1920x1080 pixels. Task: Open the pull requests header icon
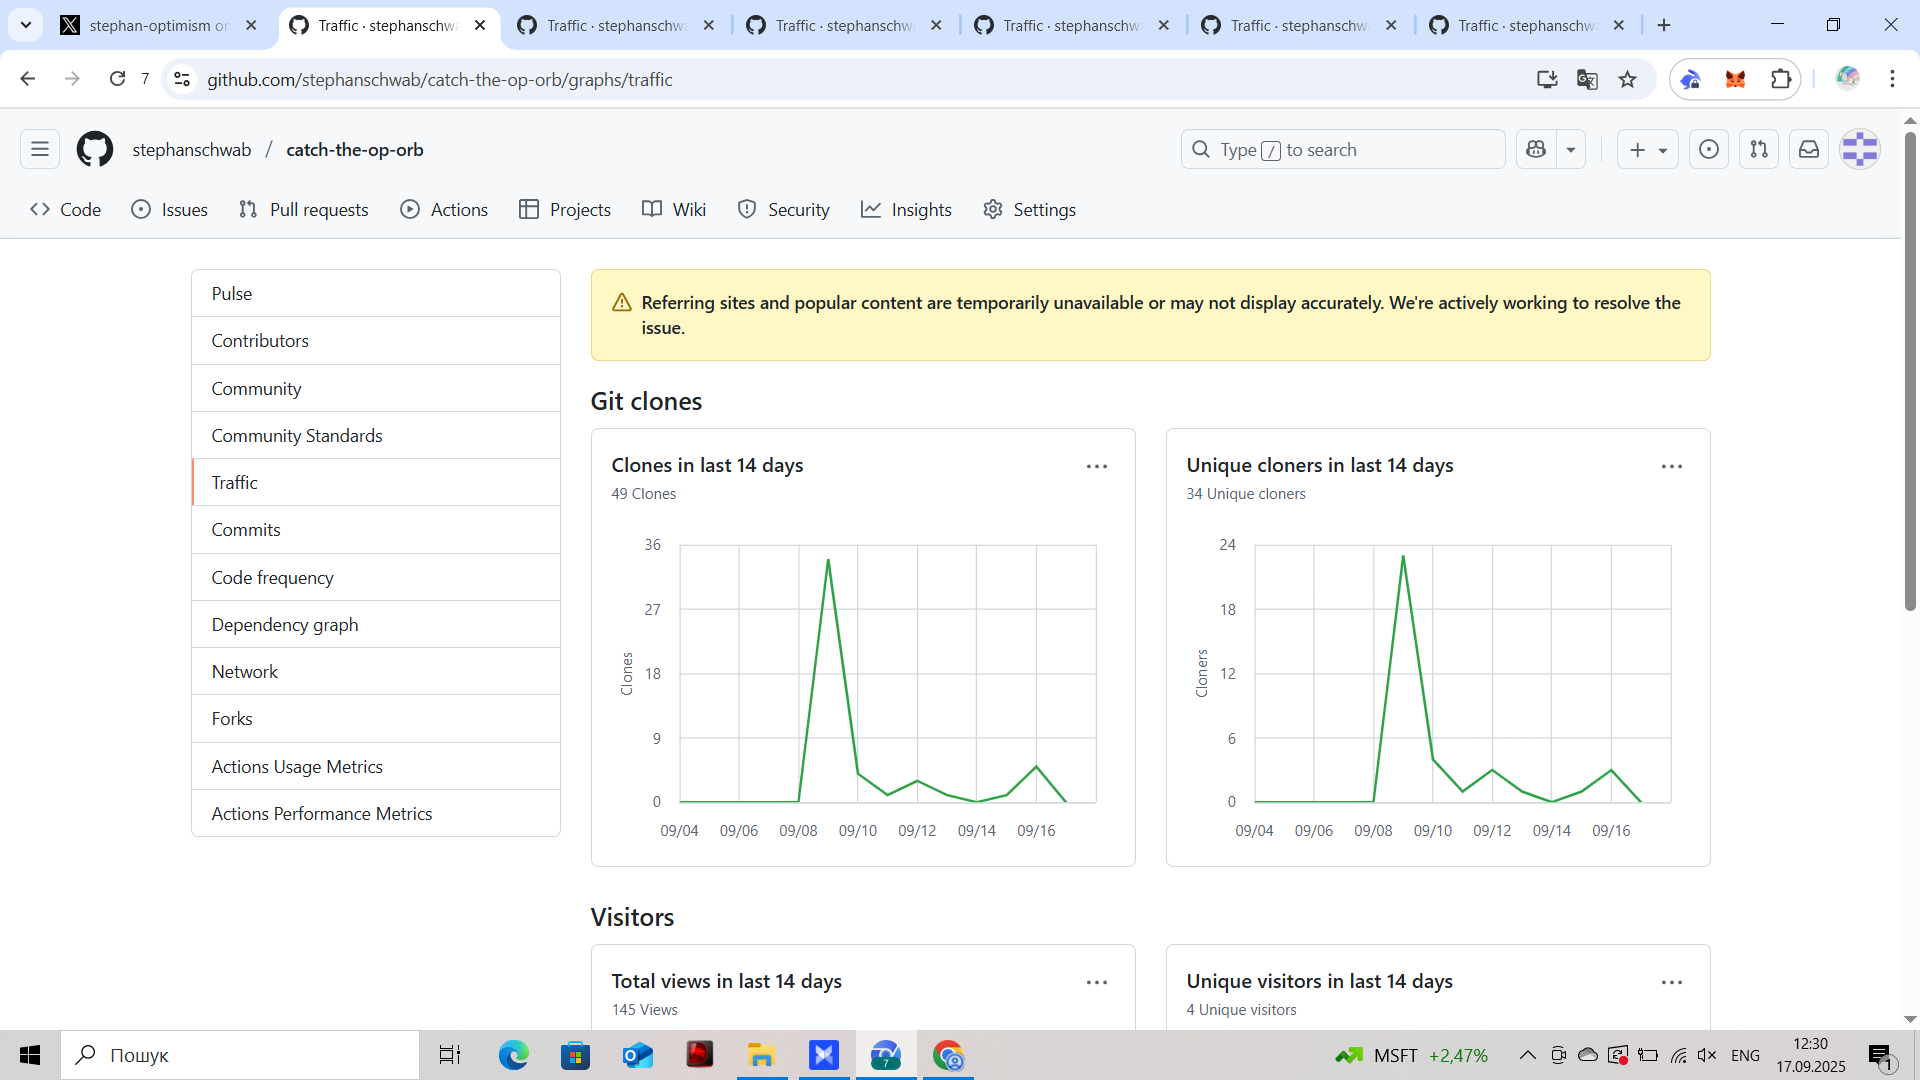pos(1759,150)
